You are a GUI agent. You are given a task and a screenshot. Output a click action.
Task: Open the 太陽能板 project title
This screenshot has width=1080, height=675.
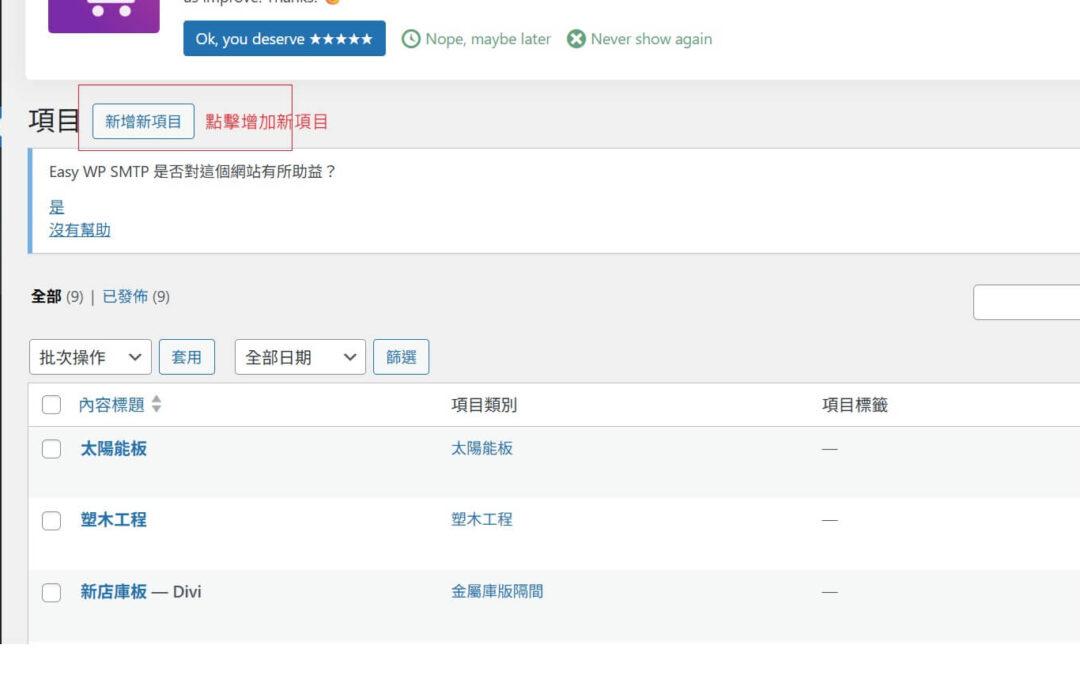coord(114,448)
